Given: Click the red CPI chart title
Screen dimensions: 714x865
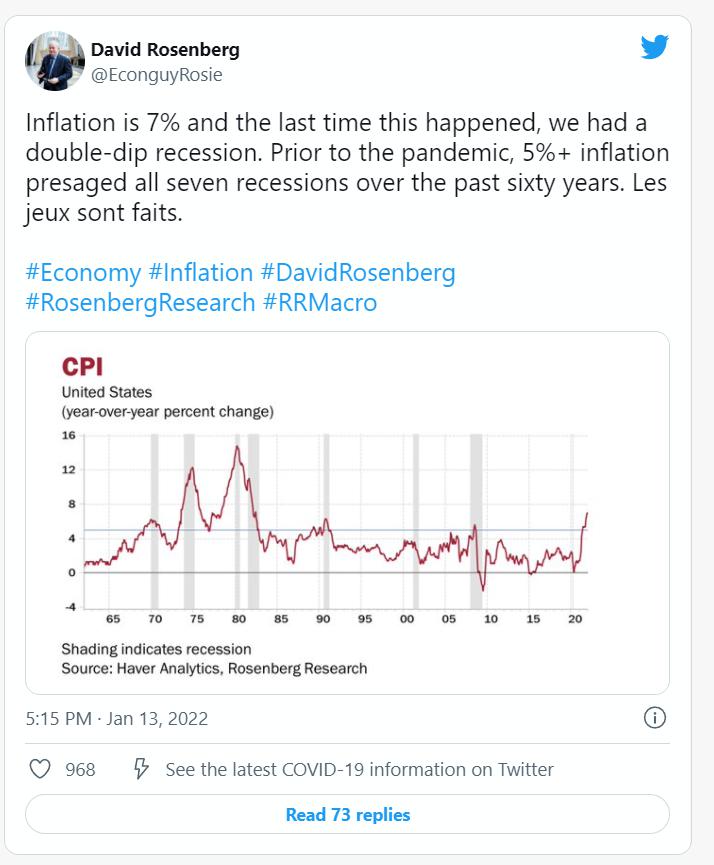Looking at the screenshot, I should click(x=82, y=366).
